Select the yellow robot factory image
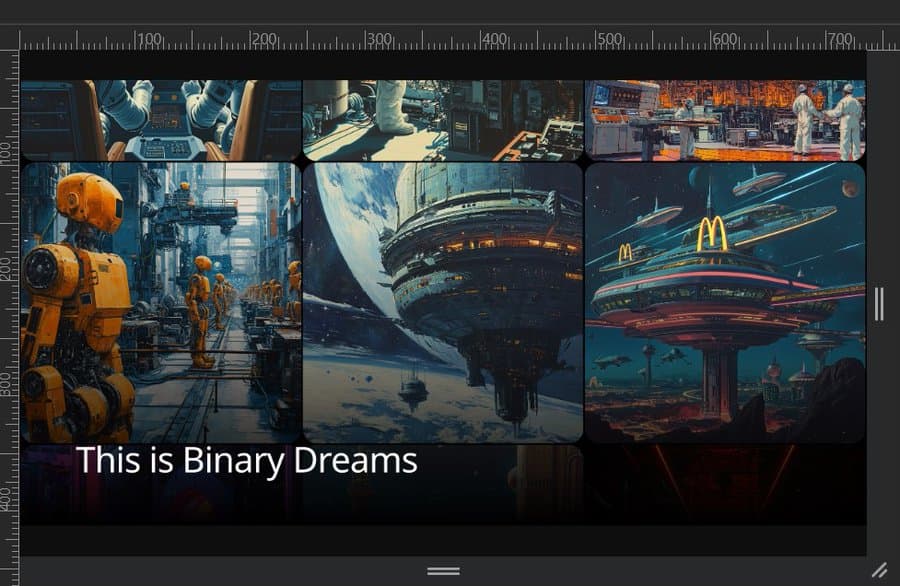The image size is (900, 586). [161, 302]
